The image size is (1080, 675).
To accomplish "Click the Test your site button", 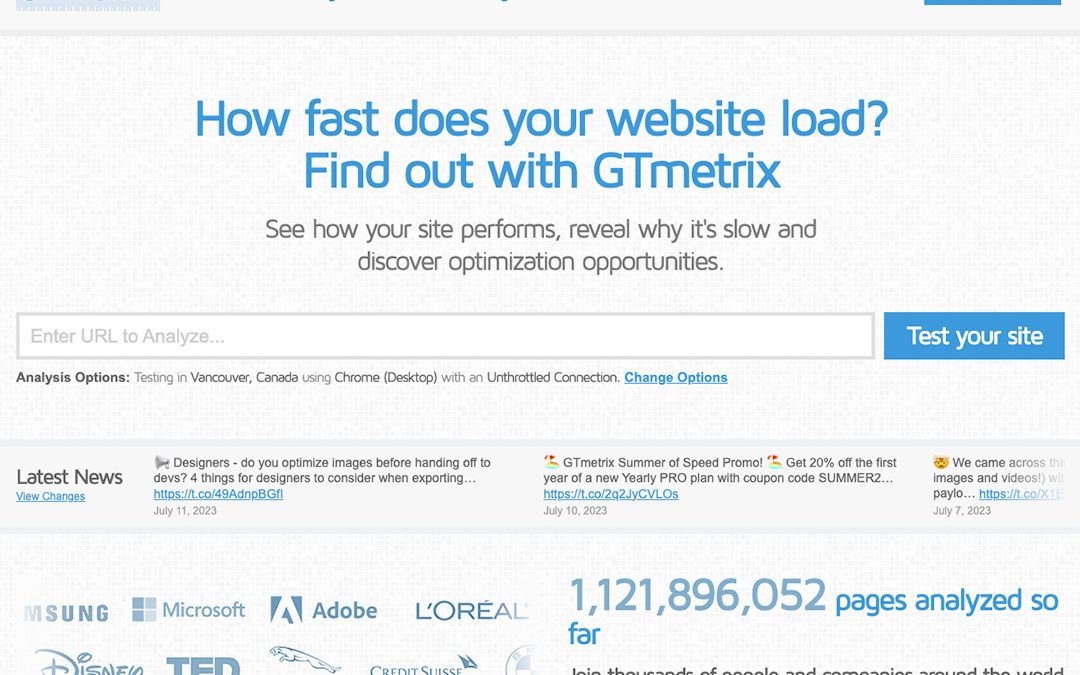I will tap(974, 336).
